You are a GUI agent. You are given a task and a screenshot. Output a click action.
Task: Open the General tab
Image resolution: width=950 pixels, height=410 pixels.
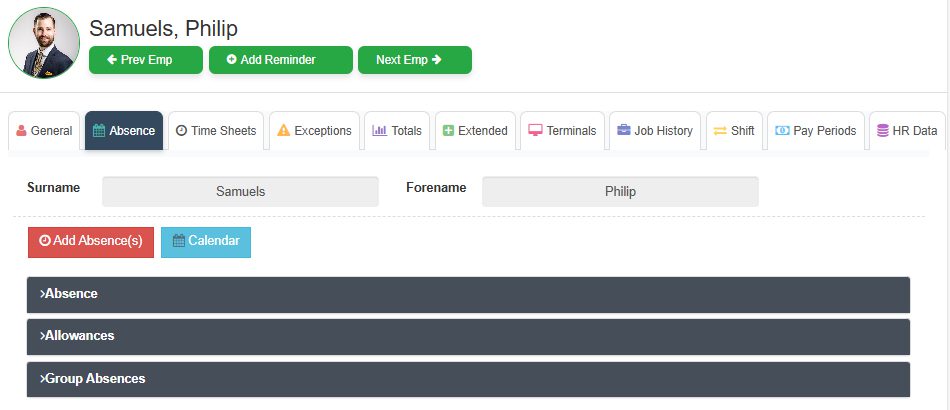(44, 131)
